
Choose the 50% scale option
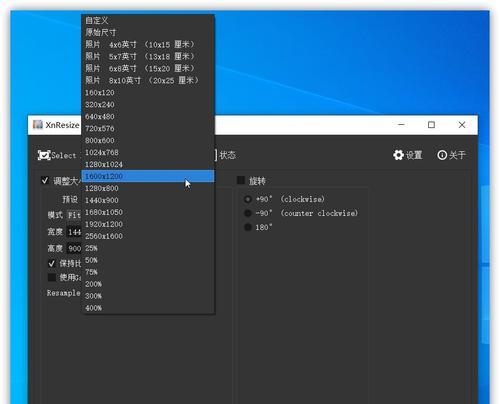(x=148, y=260)
